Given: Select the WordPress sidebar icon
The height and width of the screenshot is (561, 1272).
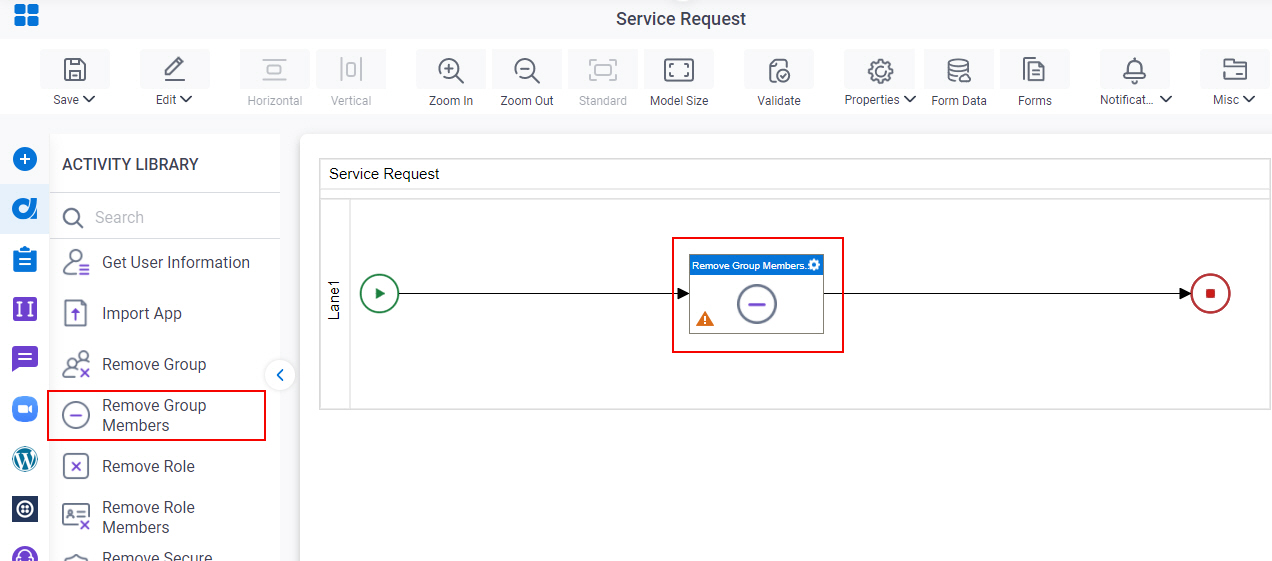Looking at the screenshot, I should 25,459.
